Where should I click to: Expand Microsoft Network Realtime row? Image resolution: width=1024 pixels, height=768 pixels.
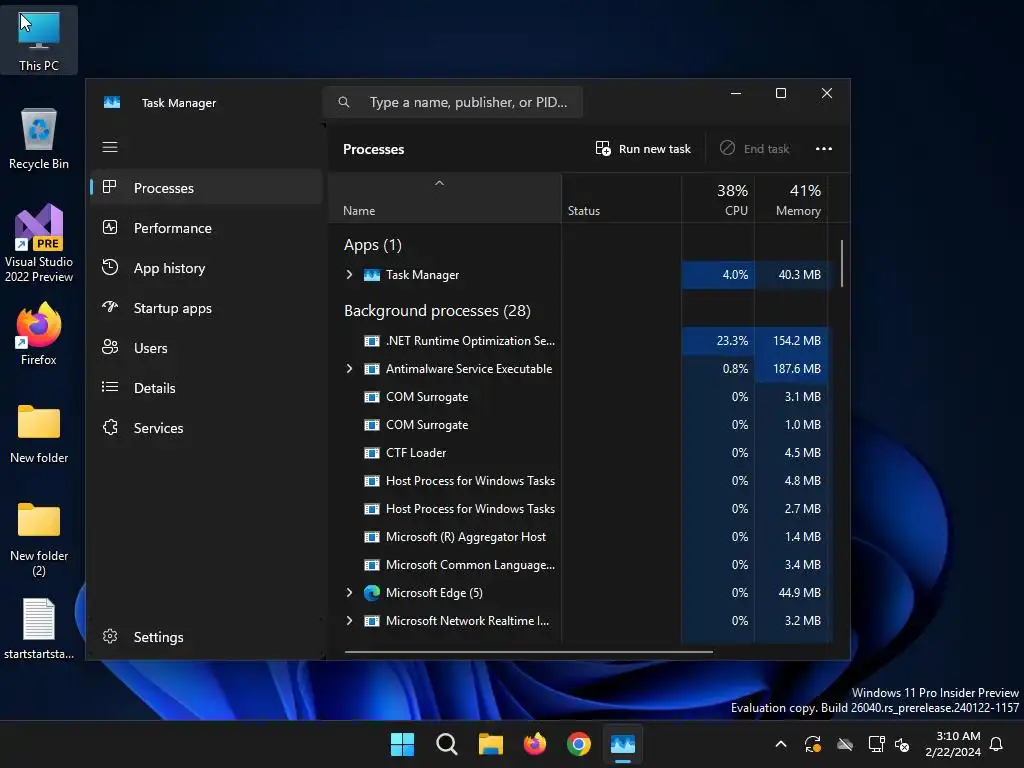coord(349,621)
